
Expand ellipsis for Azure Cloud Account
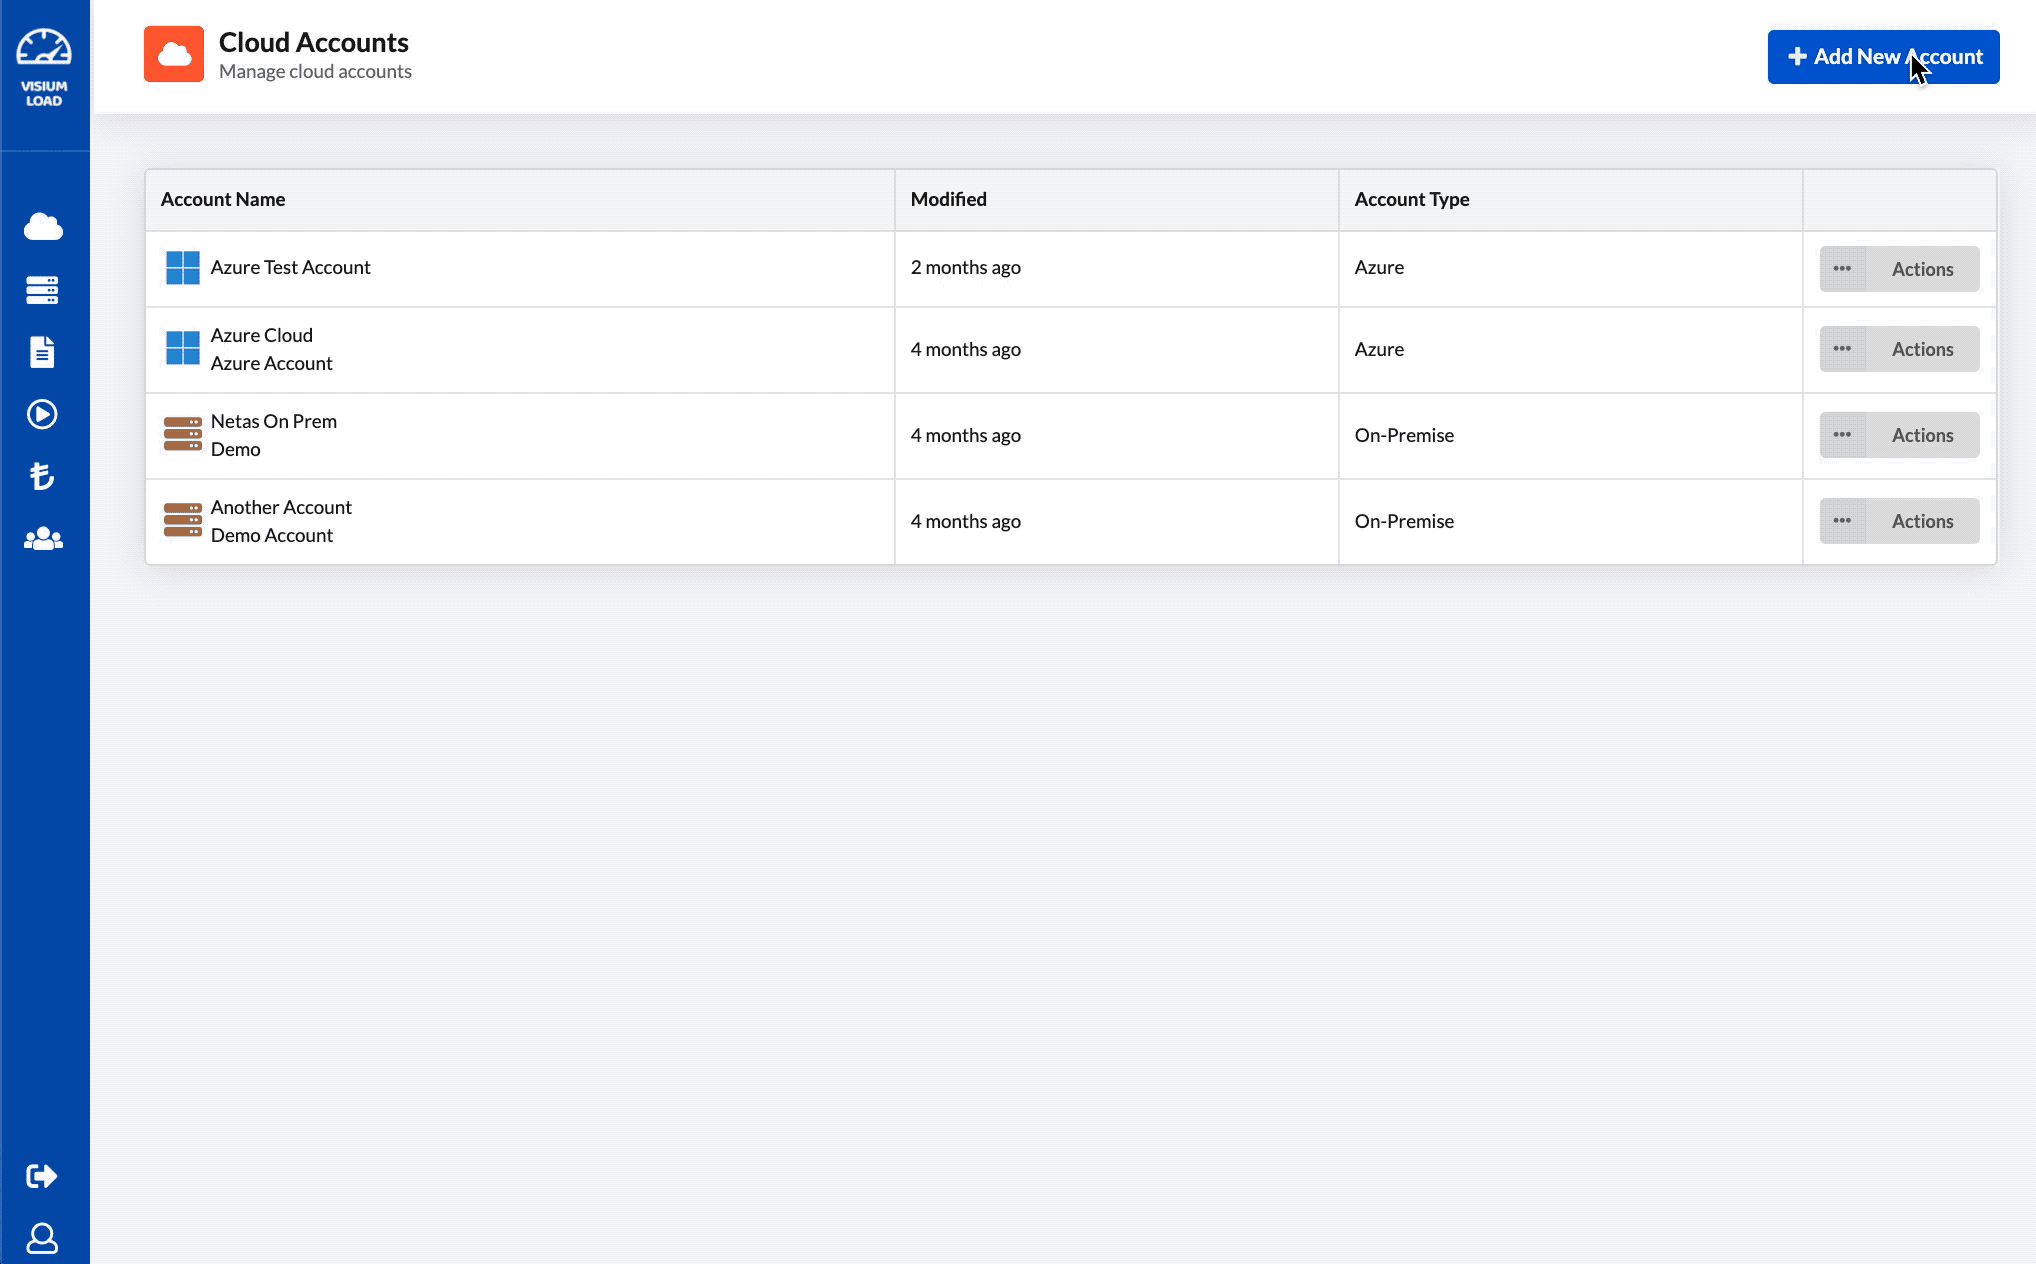(1842, 348)
